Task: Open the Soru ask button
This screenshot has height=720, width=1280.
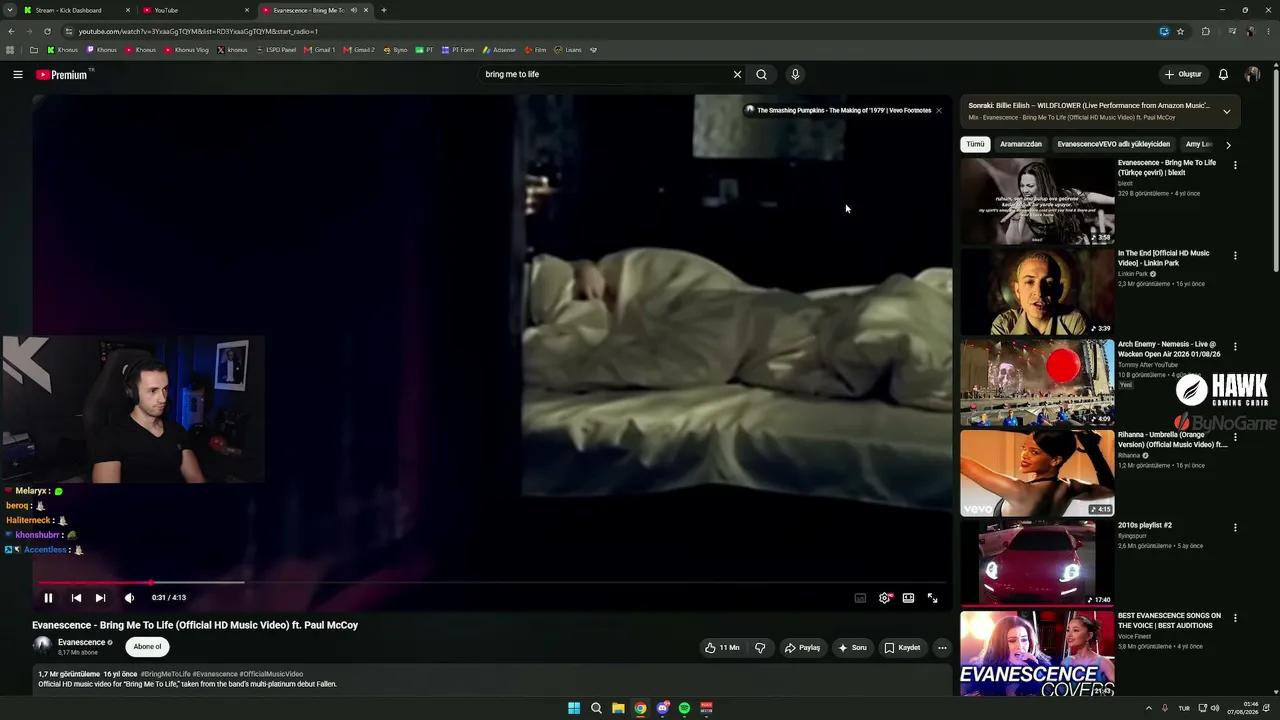Action: point(852,648)
